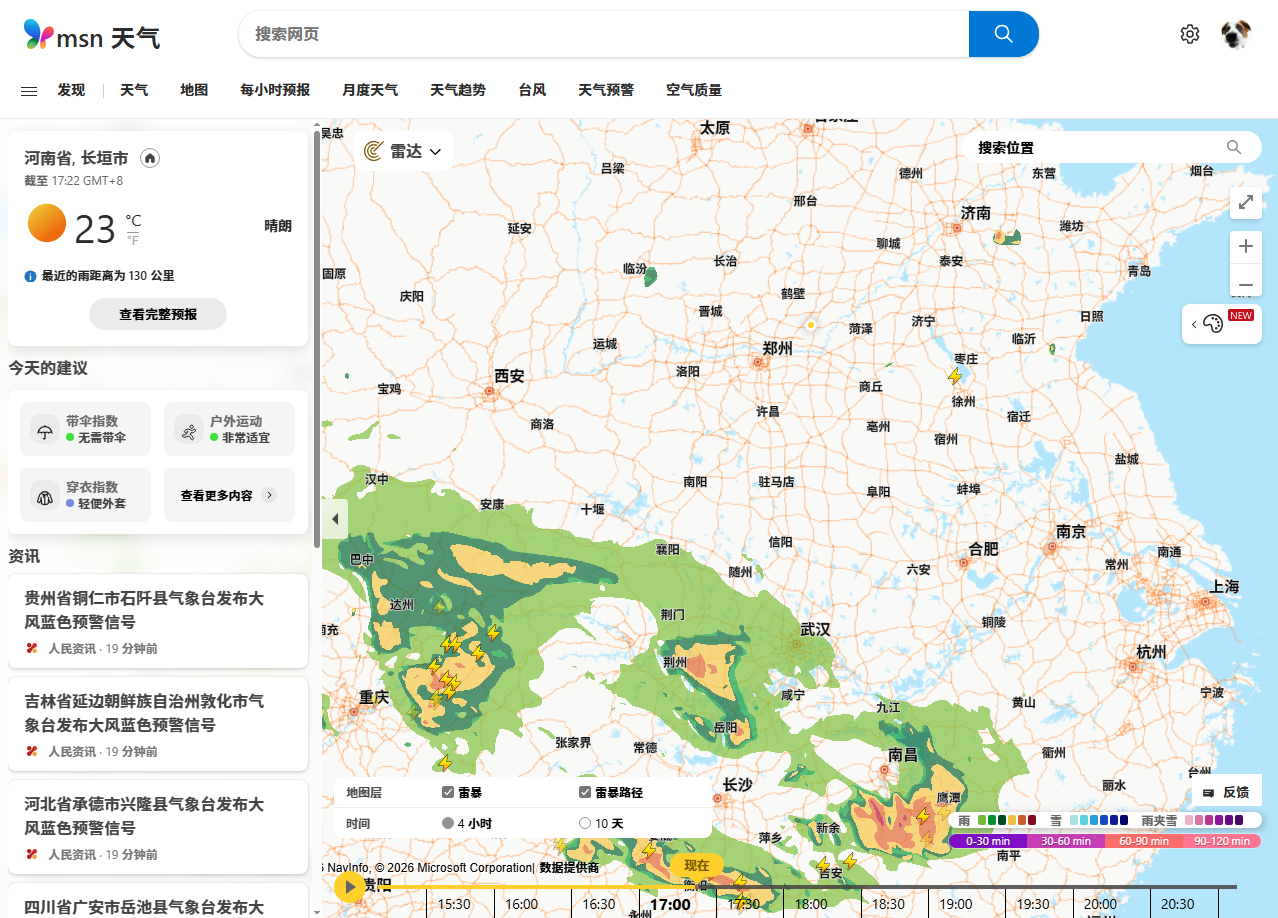Zoom in on the map
The width and height of the screenshot is (1278, 918).
coord(1245,246)
